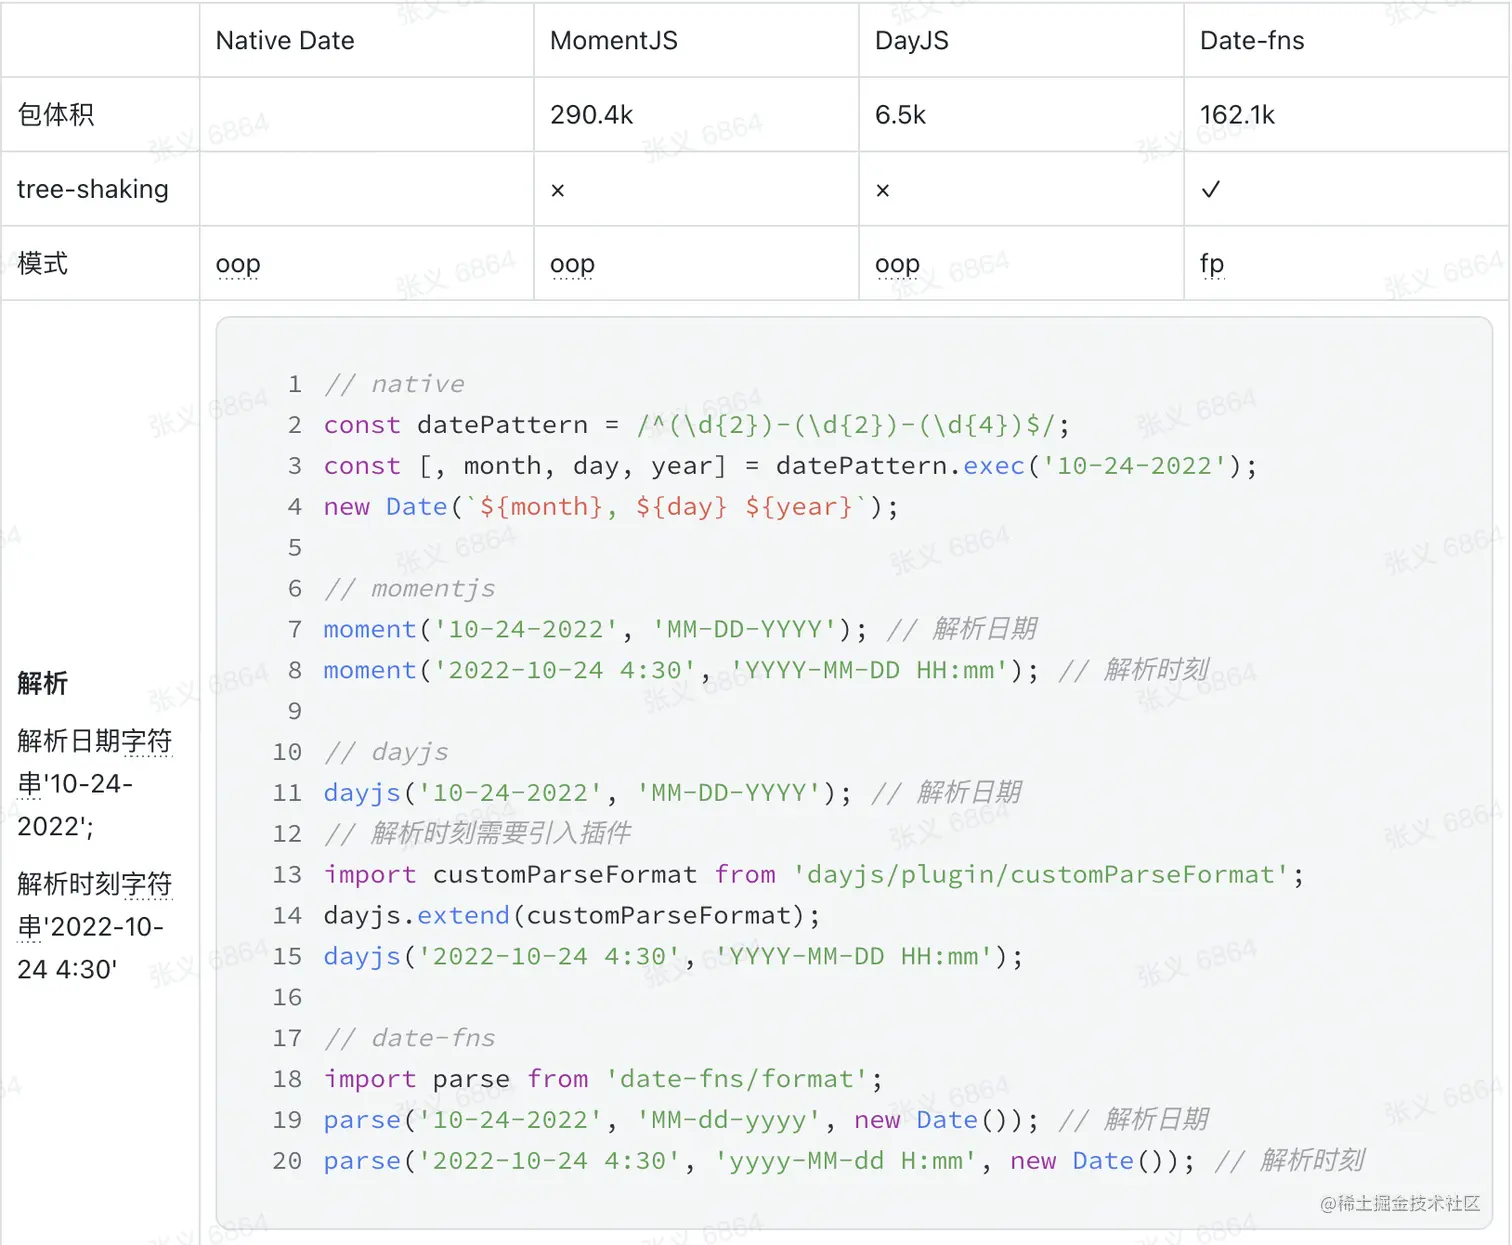Click the bold 解析 heading
Screen dimensions: 1512x1245
click(x=42, y=683)
